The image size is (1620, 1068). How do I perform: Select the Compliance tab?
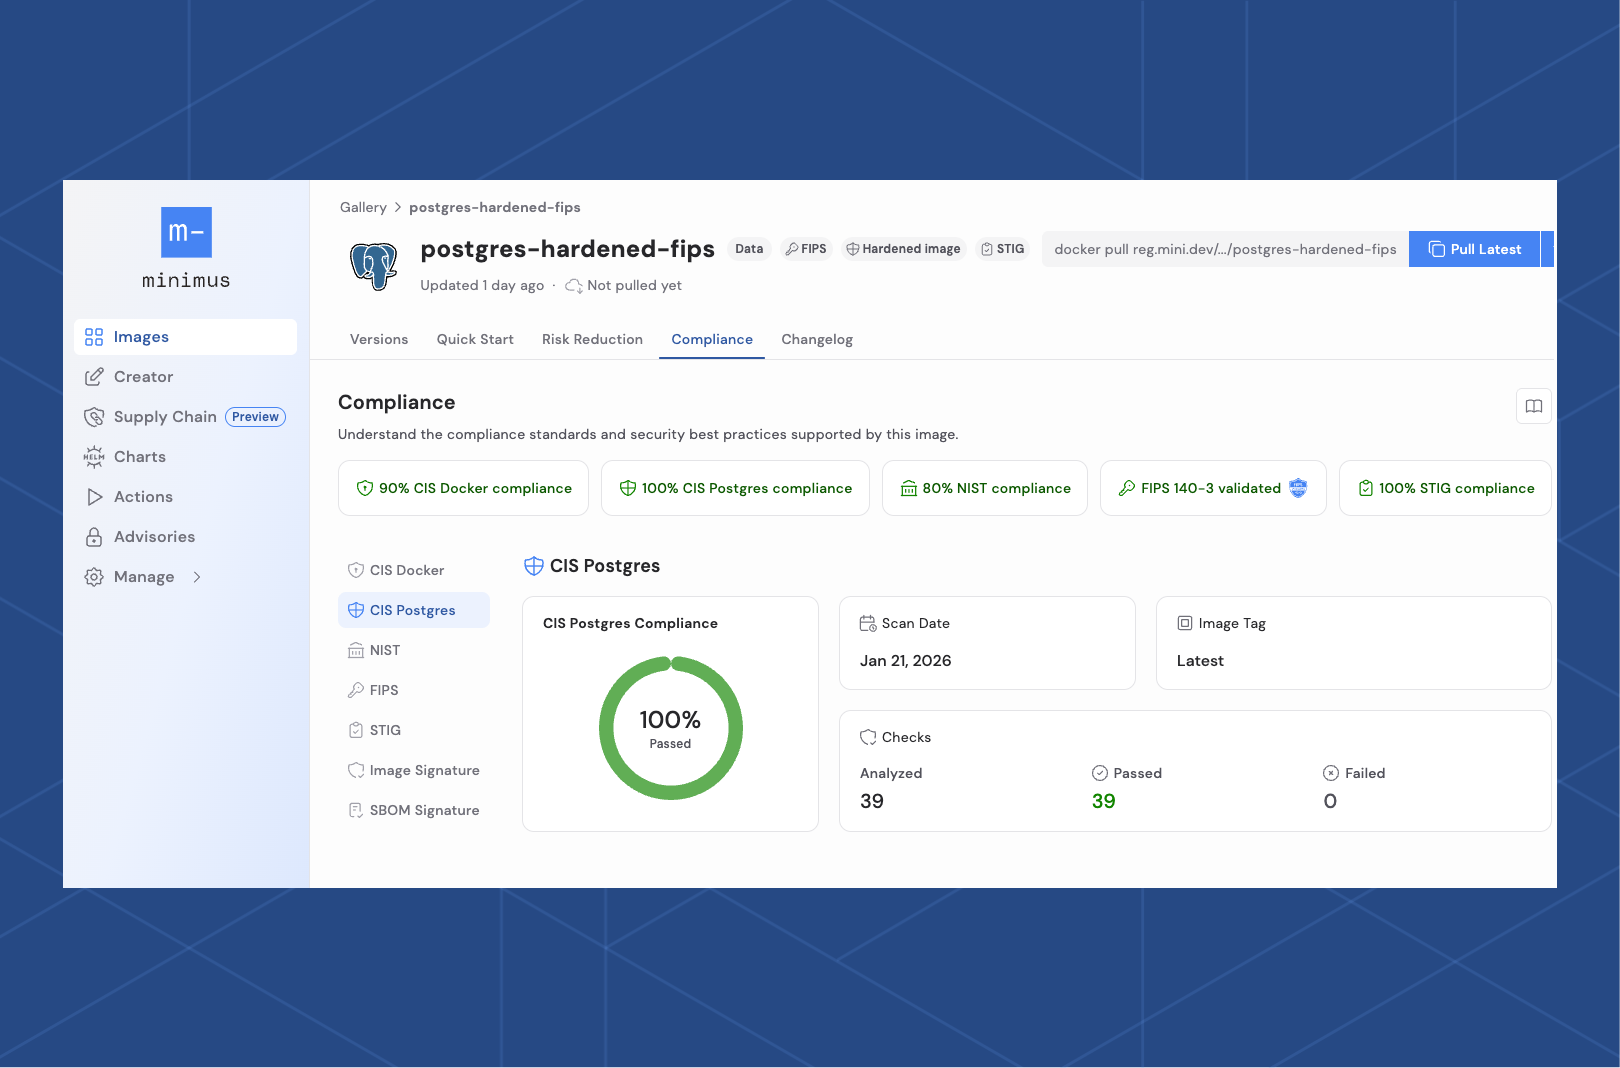712,339
